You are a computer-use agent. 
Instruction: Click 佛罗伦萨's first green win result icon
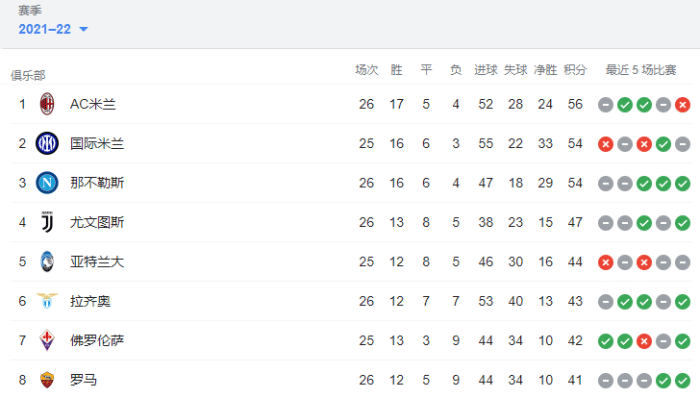point(605,341)
